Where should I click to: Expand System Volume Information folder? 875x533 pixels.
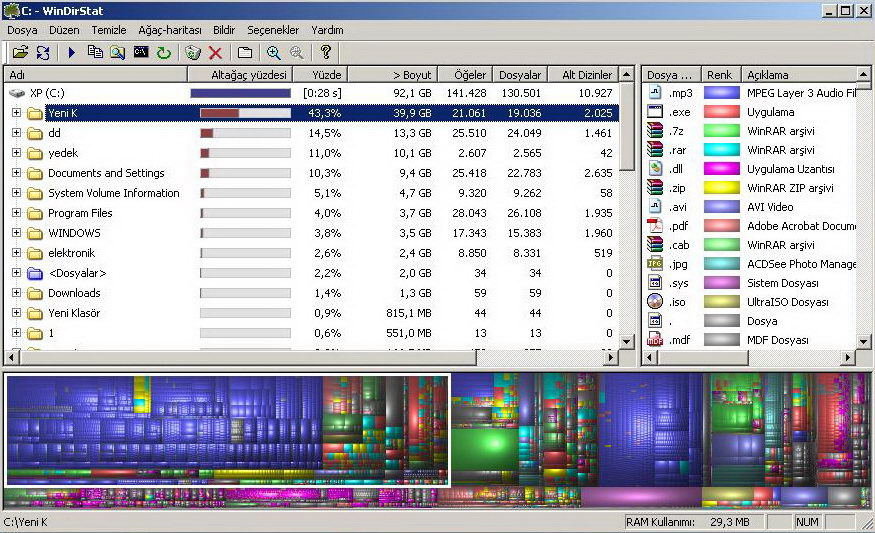[16, 193]
